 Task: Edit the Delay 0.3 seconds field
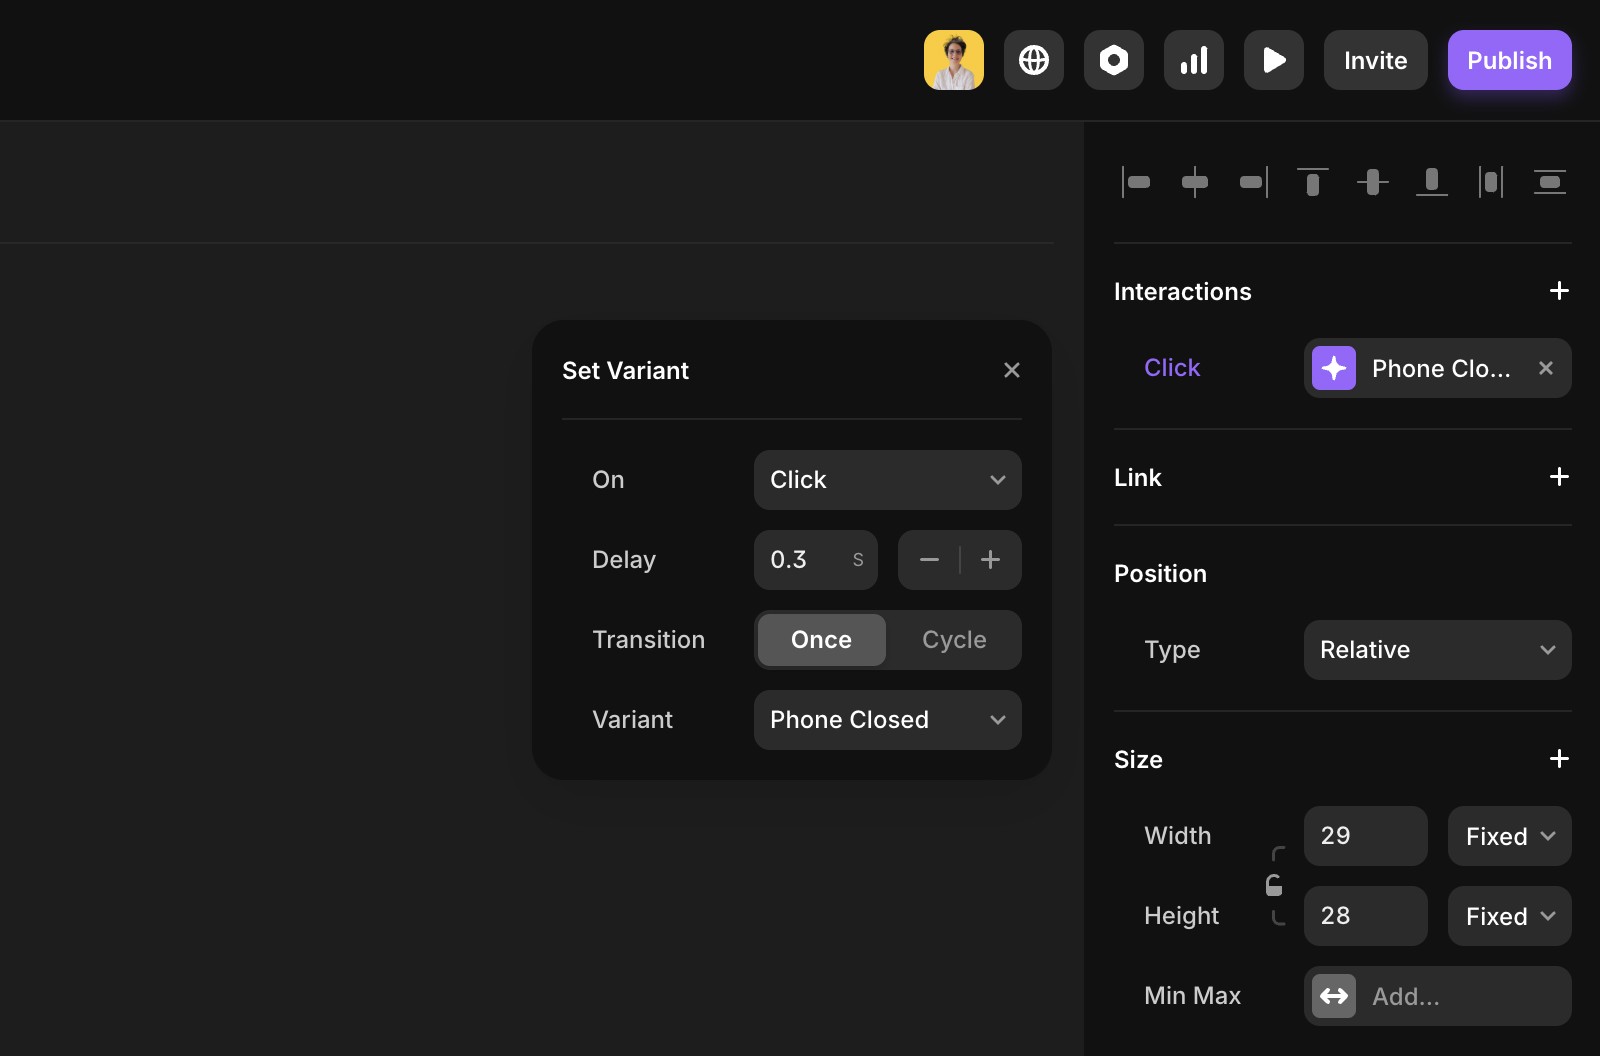point(816,560)
